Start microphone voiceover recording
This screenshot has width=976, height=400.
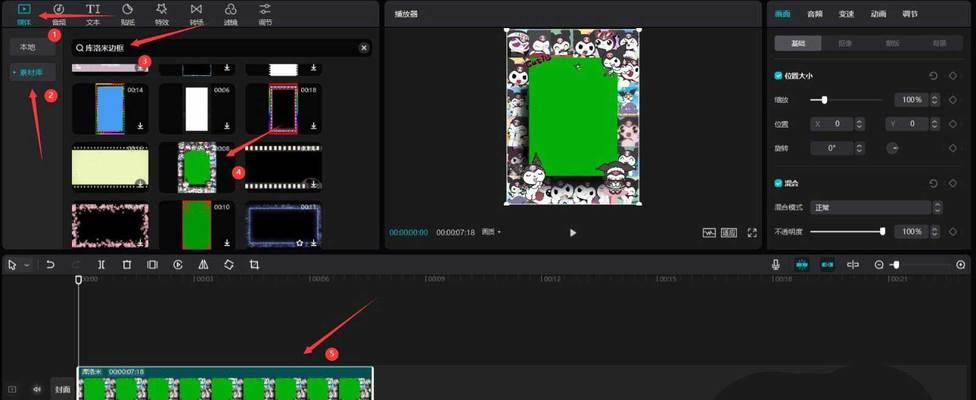click(776, 265)
